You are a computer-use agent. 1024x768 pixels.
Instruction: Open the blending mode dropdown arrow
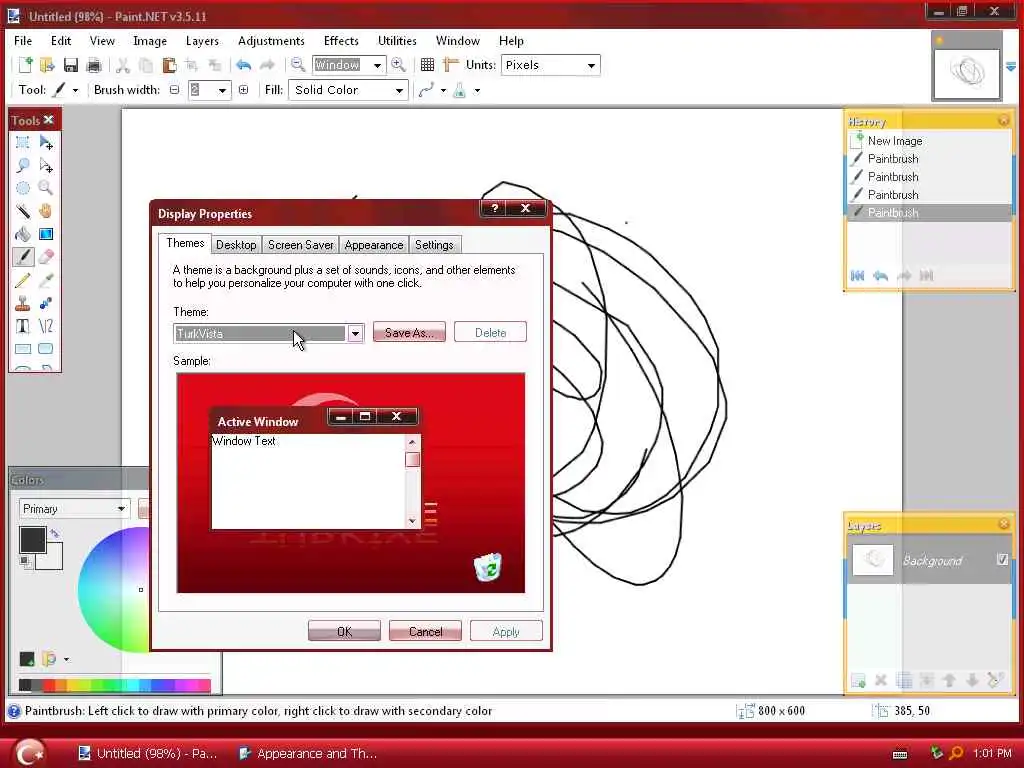[477, 90]
